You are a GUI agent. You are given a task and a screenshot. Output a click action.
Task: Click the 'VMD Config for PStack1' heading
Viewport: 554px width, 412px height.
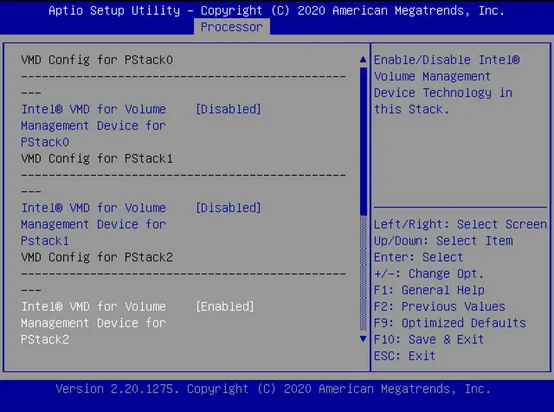tap(97, 158)
